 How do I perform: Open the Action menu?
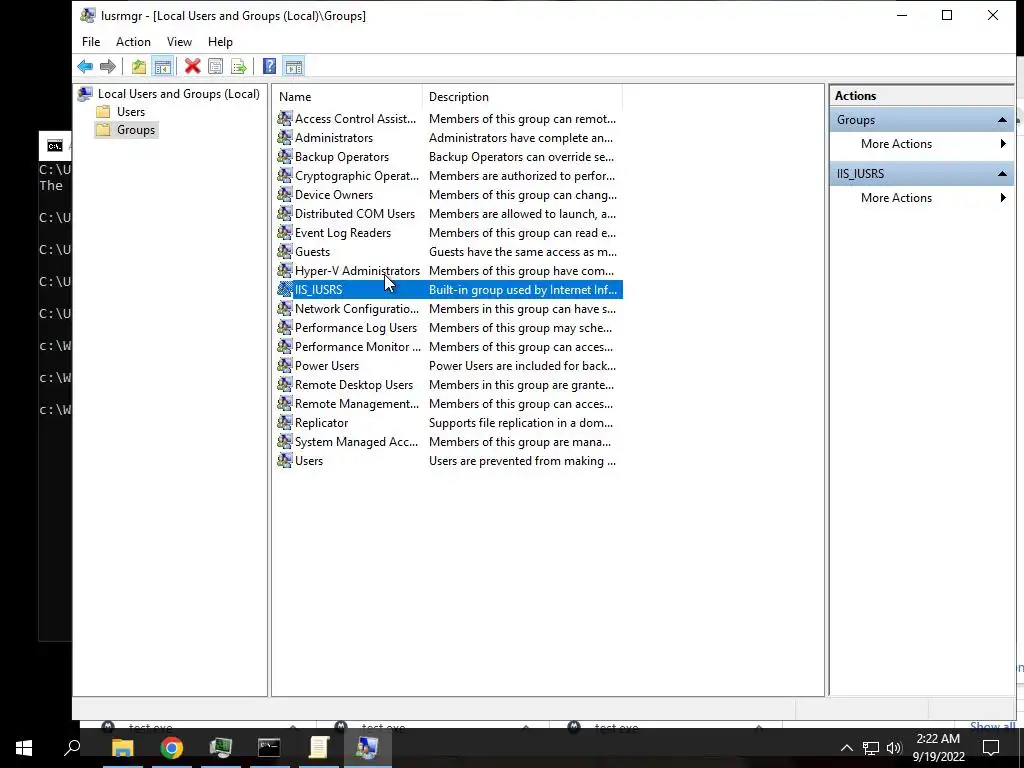coord(133,42)
